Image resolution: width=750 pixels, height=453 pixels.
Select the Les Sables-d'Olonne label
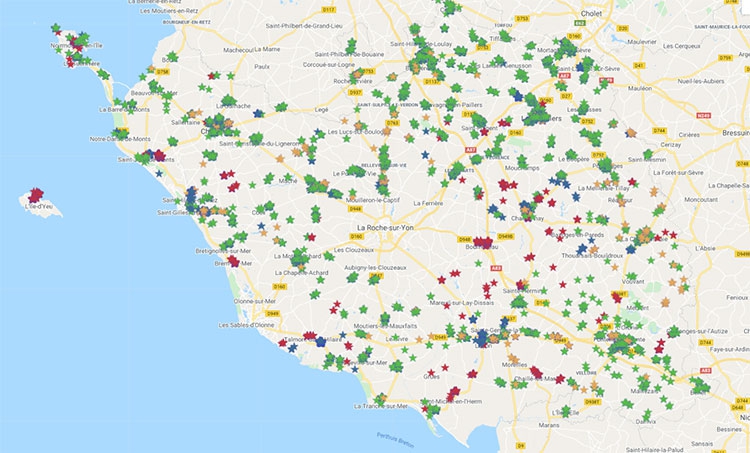tap(246, 325)
